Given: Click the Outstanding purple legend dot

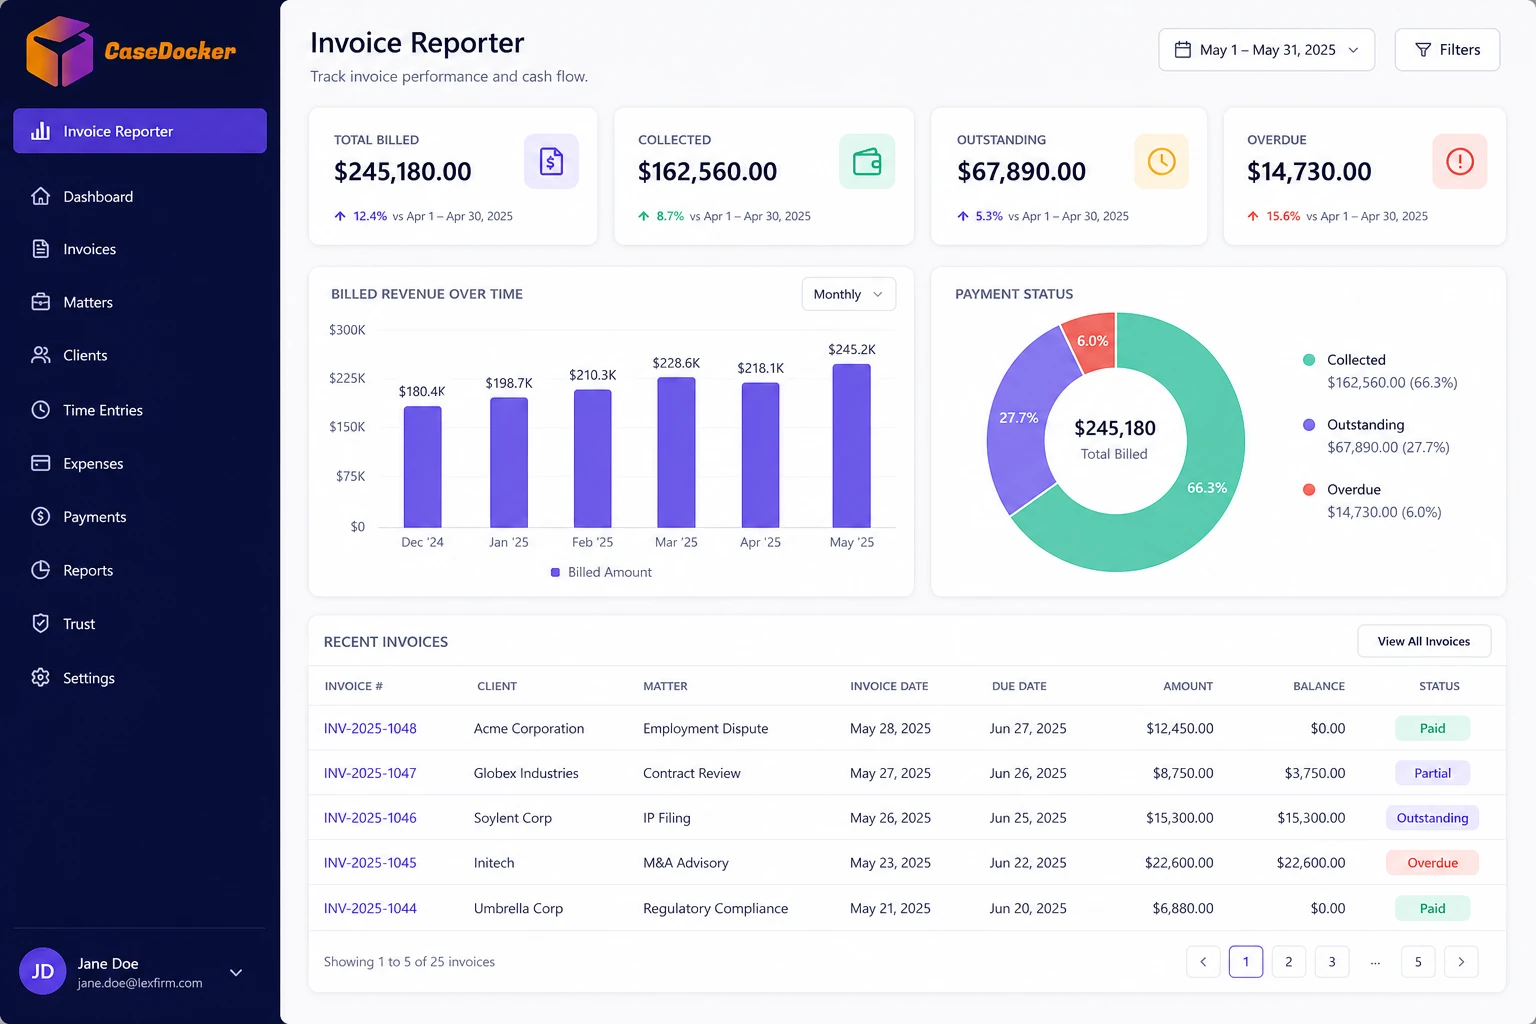Looking at the screenshot, I should (1309, 425).
